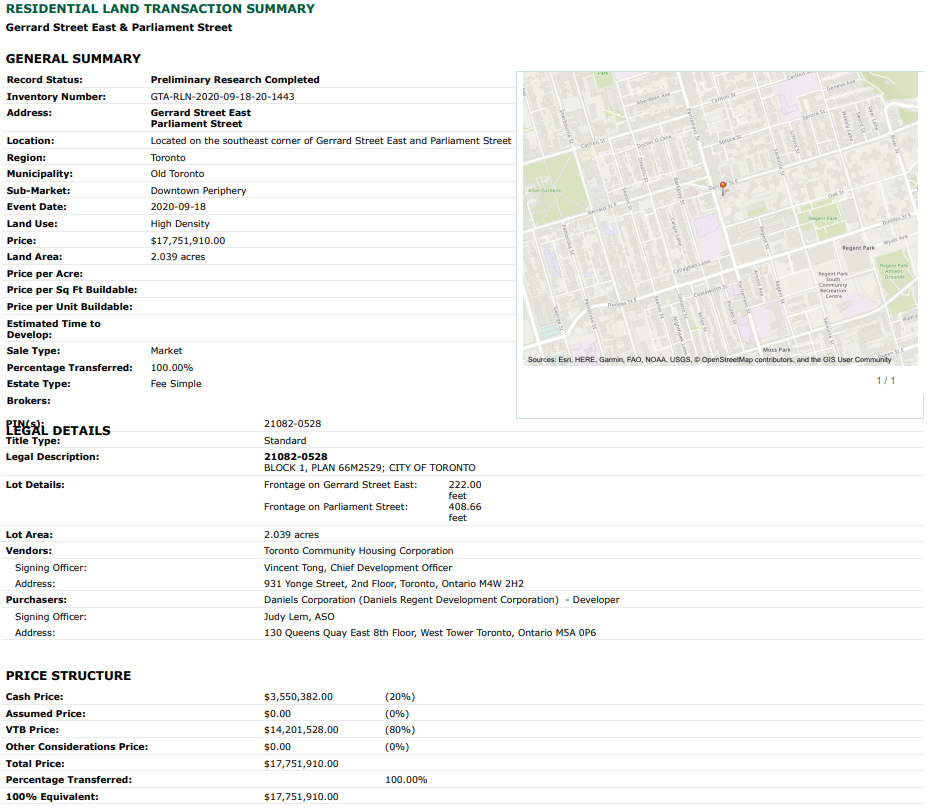Click the red location pin on map

point(723,188)
